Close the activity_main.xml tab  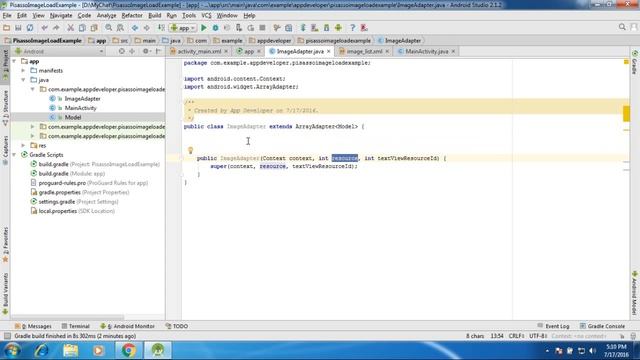tap(226, 51)
